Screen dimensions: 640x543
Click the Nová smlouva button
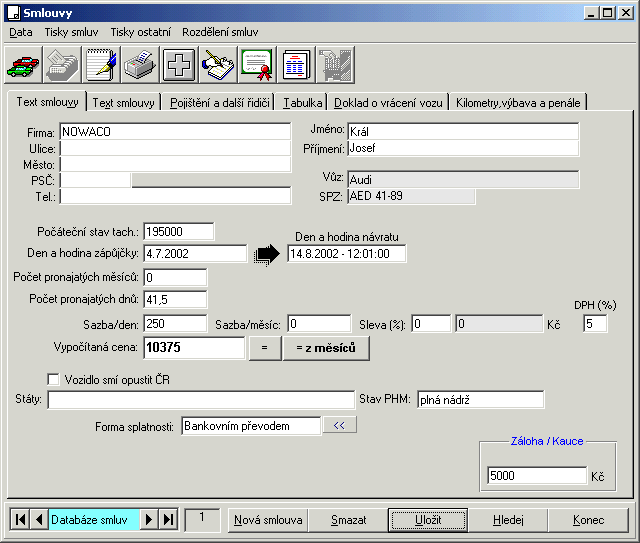tap(268, 520)
